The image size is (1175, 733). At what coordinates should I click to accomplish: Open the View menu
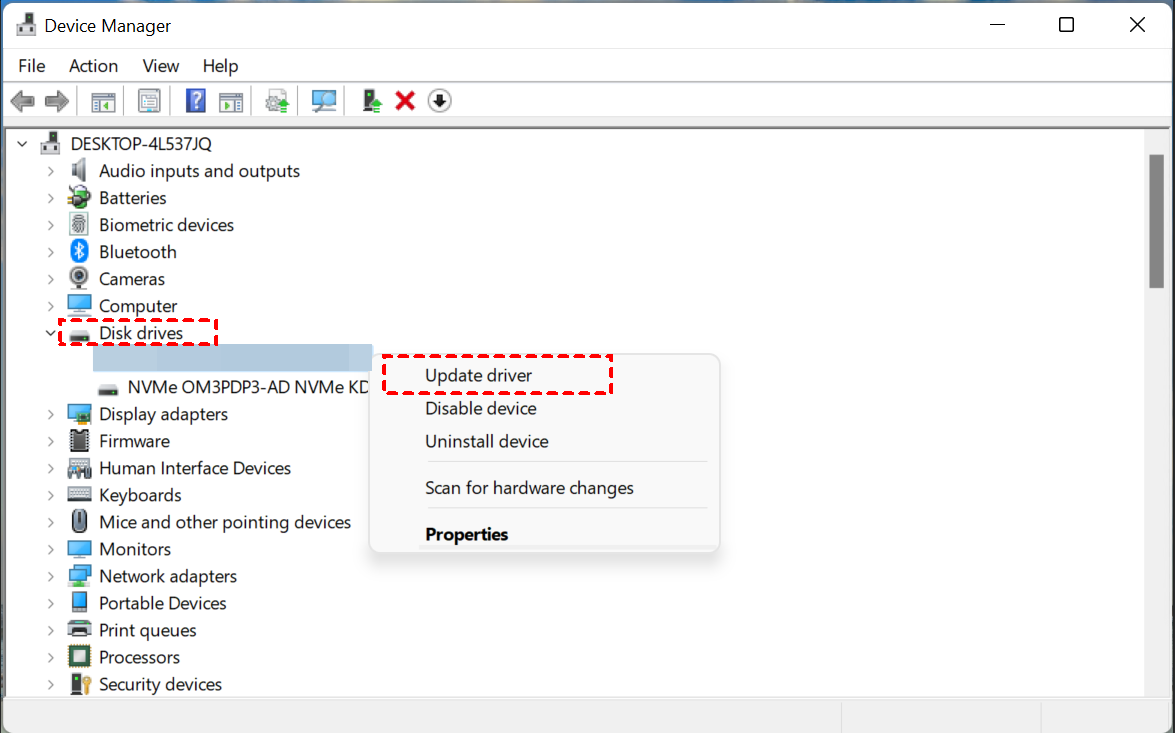(x=160, y=66)
